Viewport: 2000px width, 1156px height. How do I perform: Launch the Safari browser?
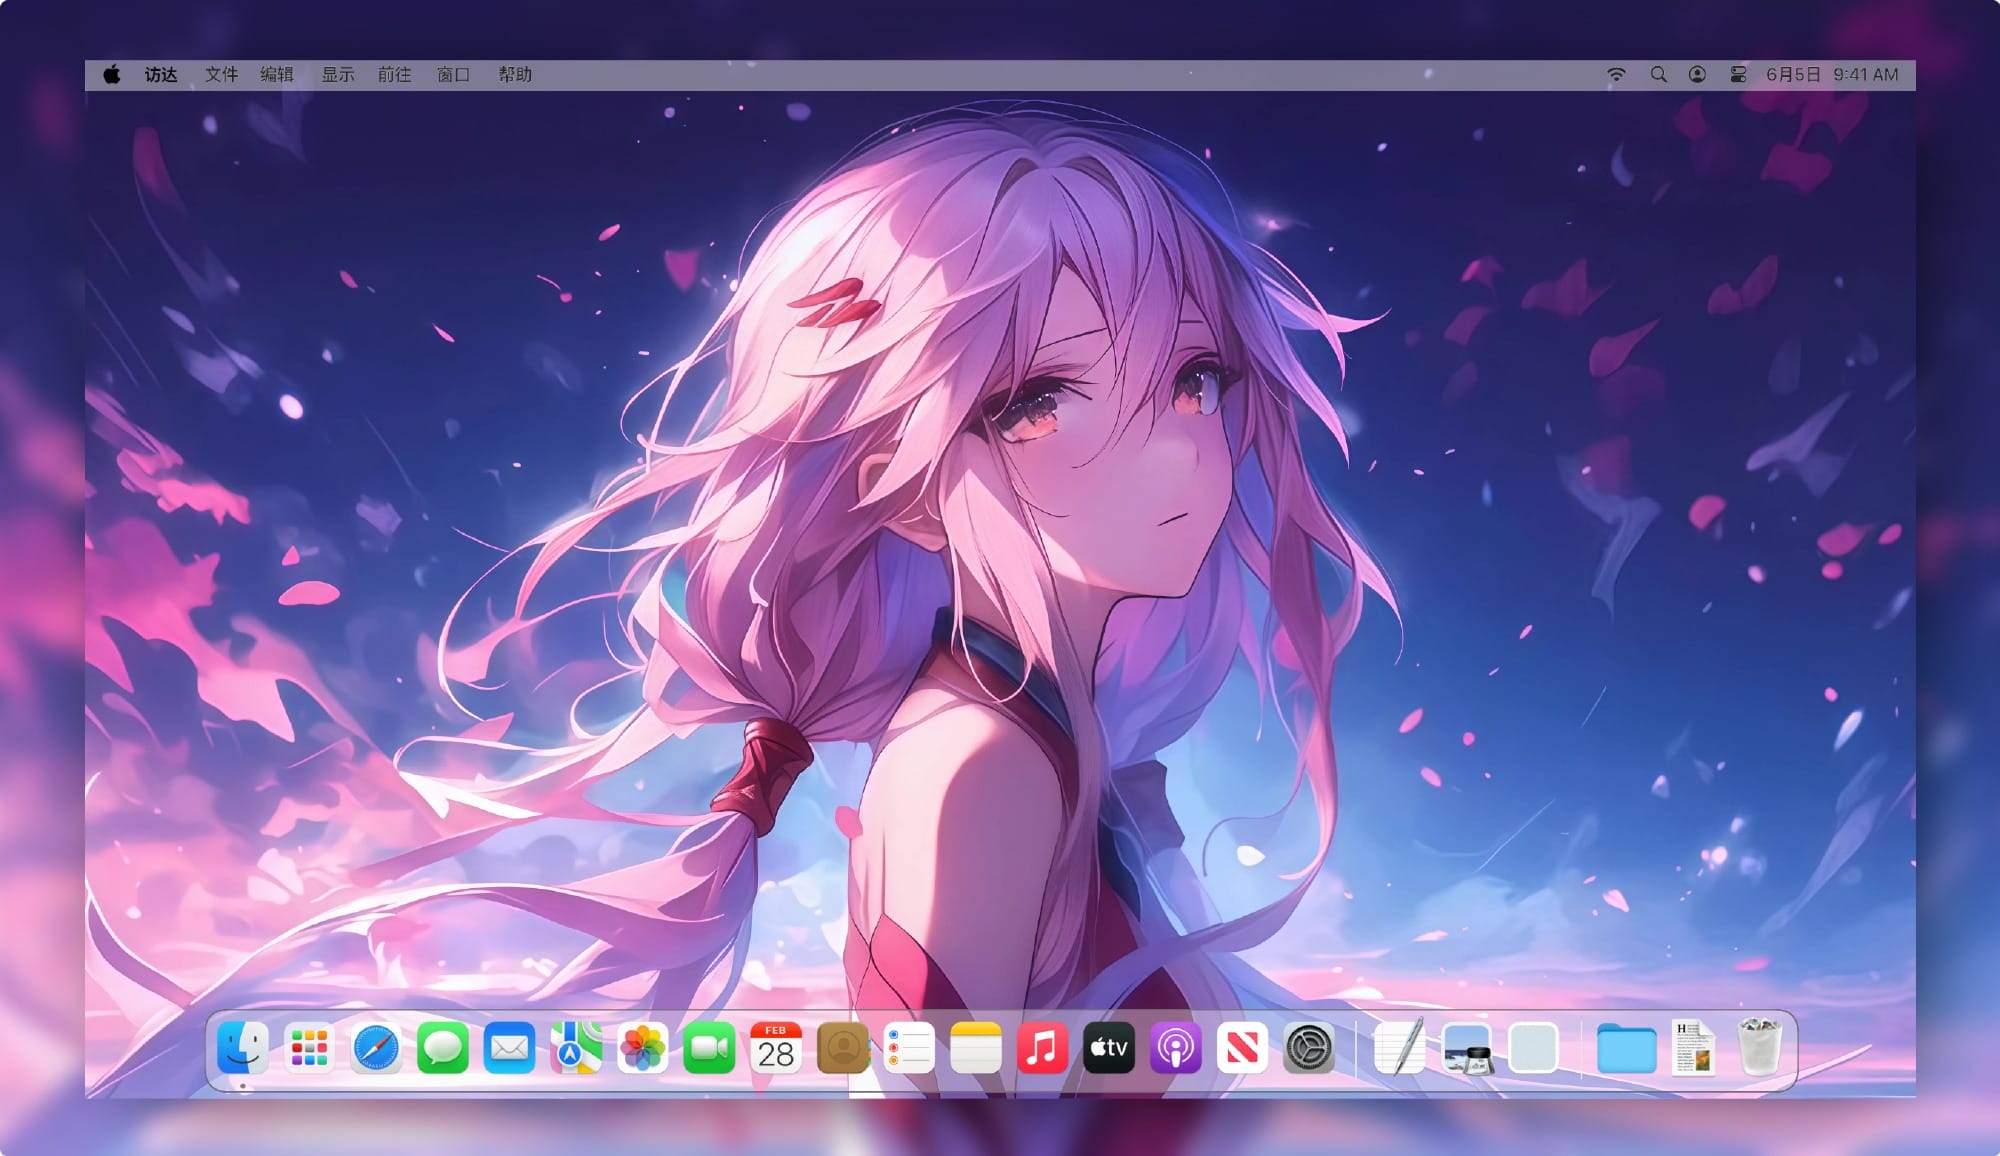tap(376, 1048)
